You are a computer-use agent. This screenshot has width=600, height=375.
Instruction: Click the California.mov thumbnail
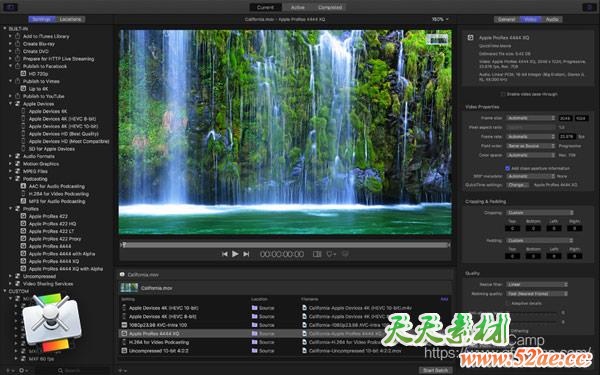pyautogui.click(x=129, y=288)
